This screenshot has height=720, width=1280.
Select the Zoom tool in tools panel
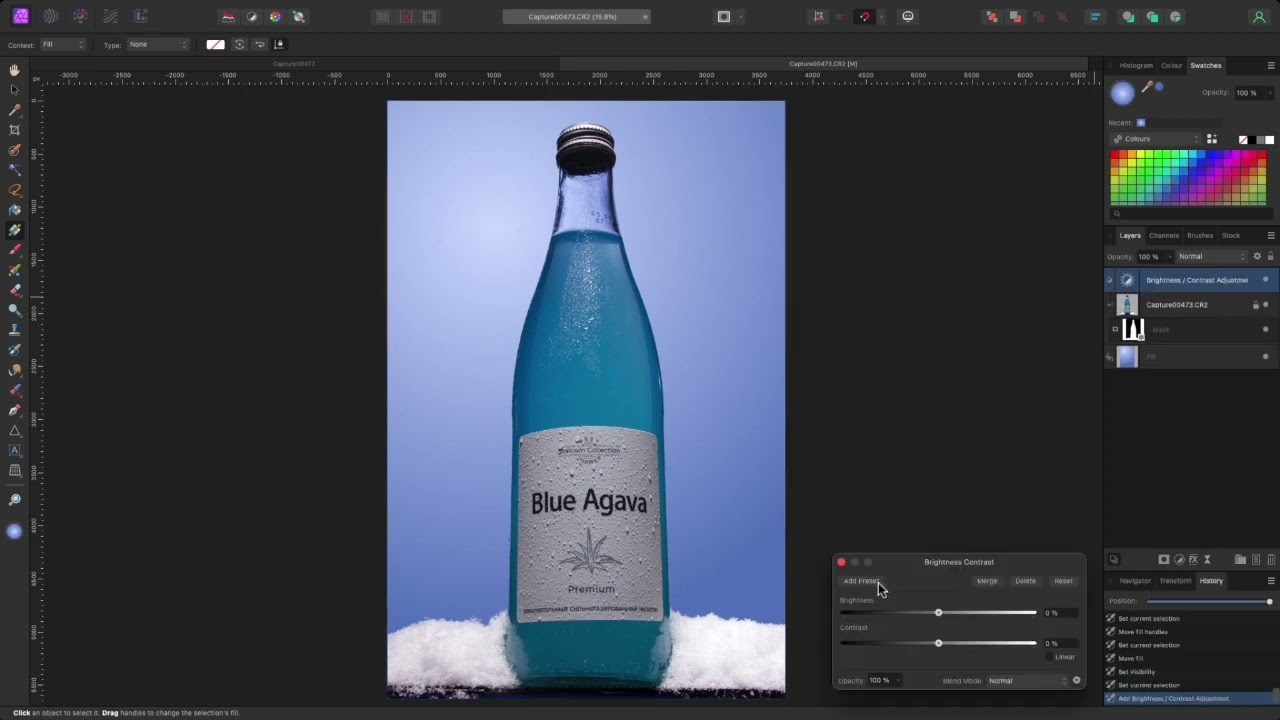pyautogui.click(x=14, y=499)
